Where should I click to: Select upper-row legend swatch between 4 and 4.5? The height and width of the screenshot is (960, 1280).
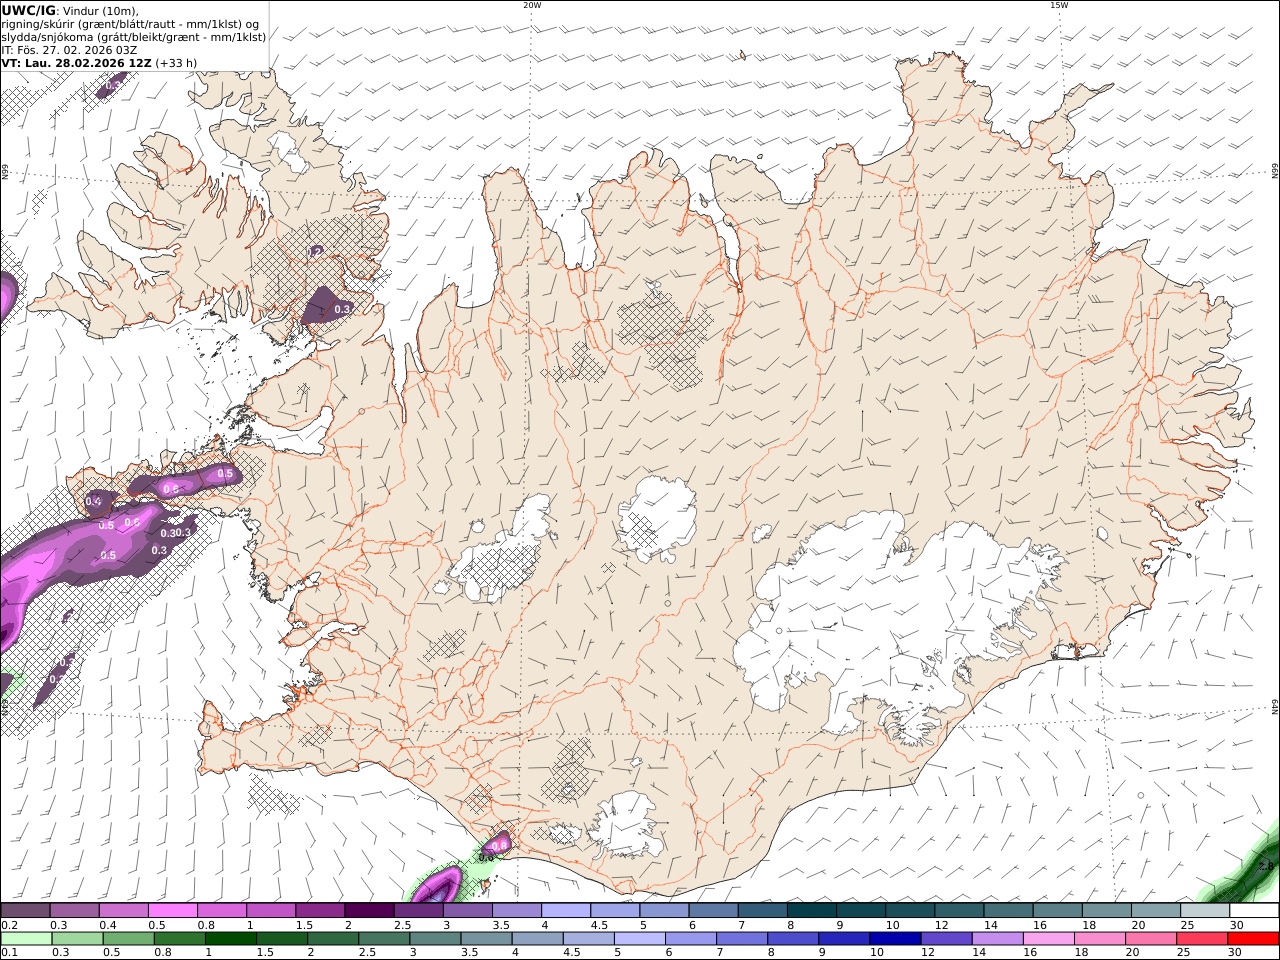pyautogui.click(x=566, y=910)
